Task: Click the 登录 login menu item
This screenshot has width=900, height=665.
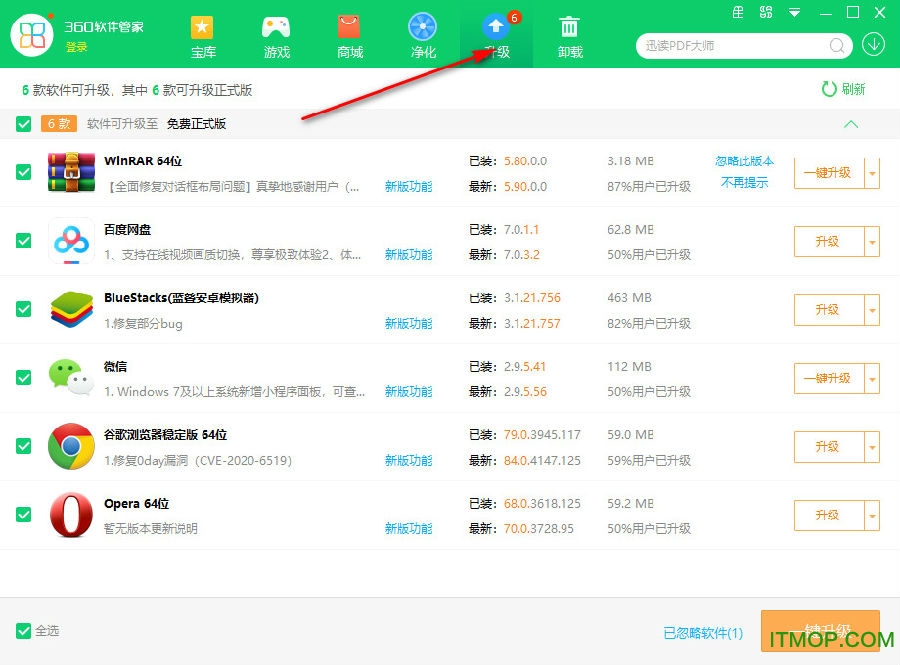Action: (77, 46)
